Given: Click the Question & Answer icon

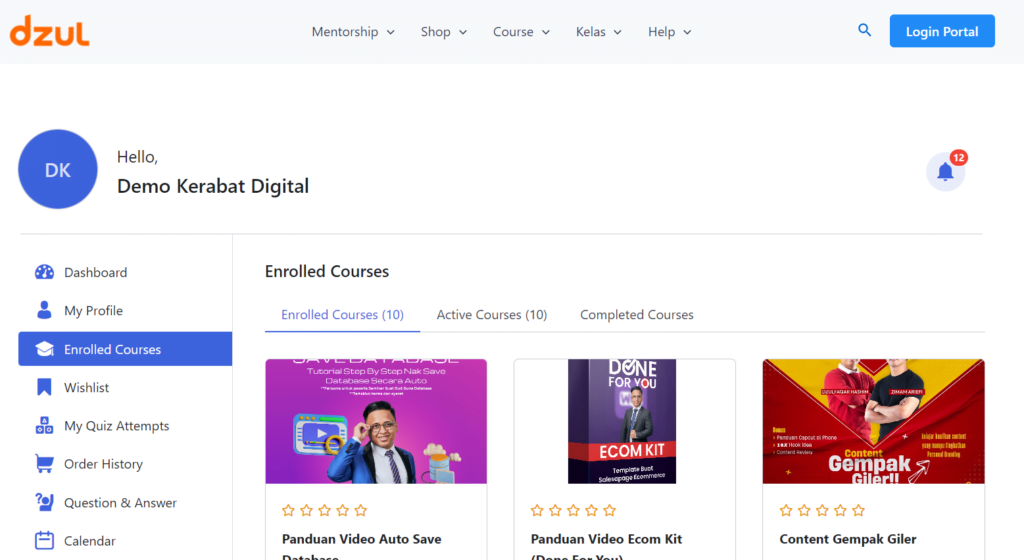Looking at the screenshot, I should point(44,502).
